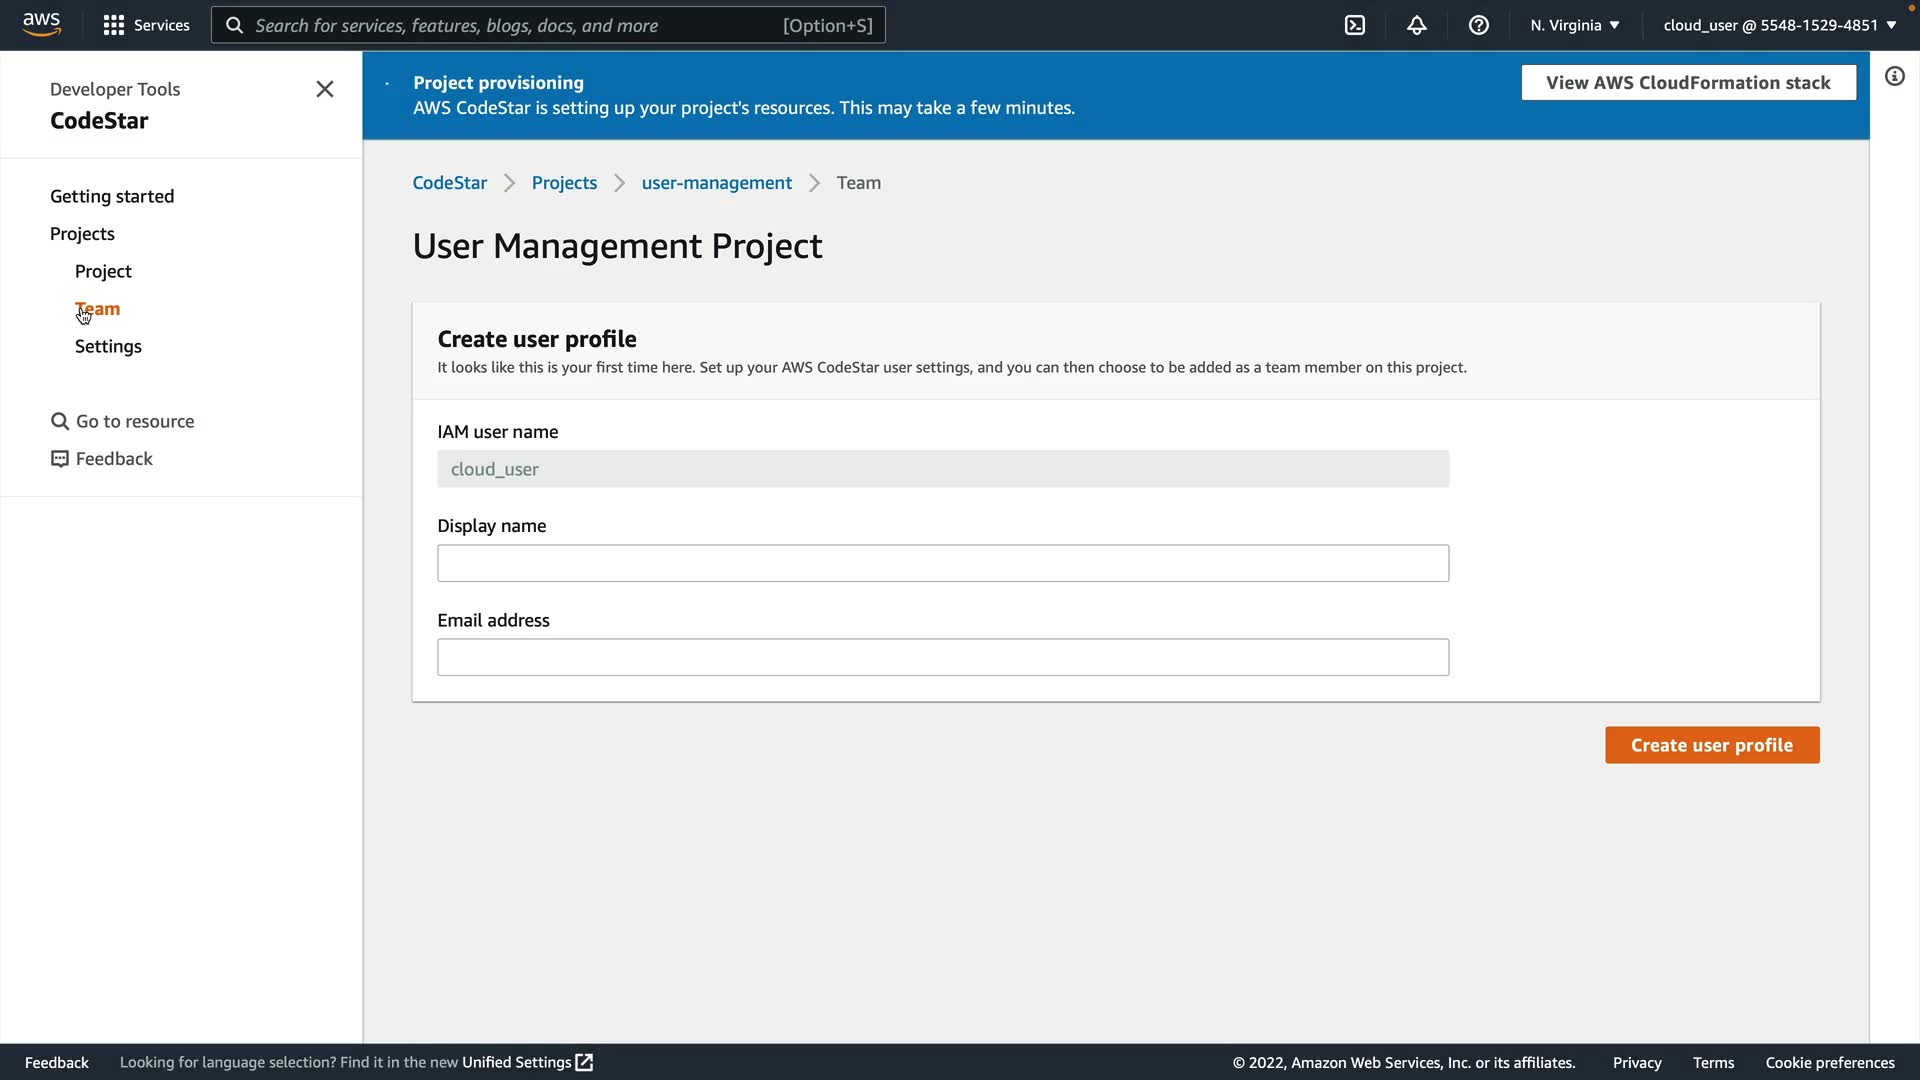Click the Display name input field

942,563
